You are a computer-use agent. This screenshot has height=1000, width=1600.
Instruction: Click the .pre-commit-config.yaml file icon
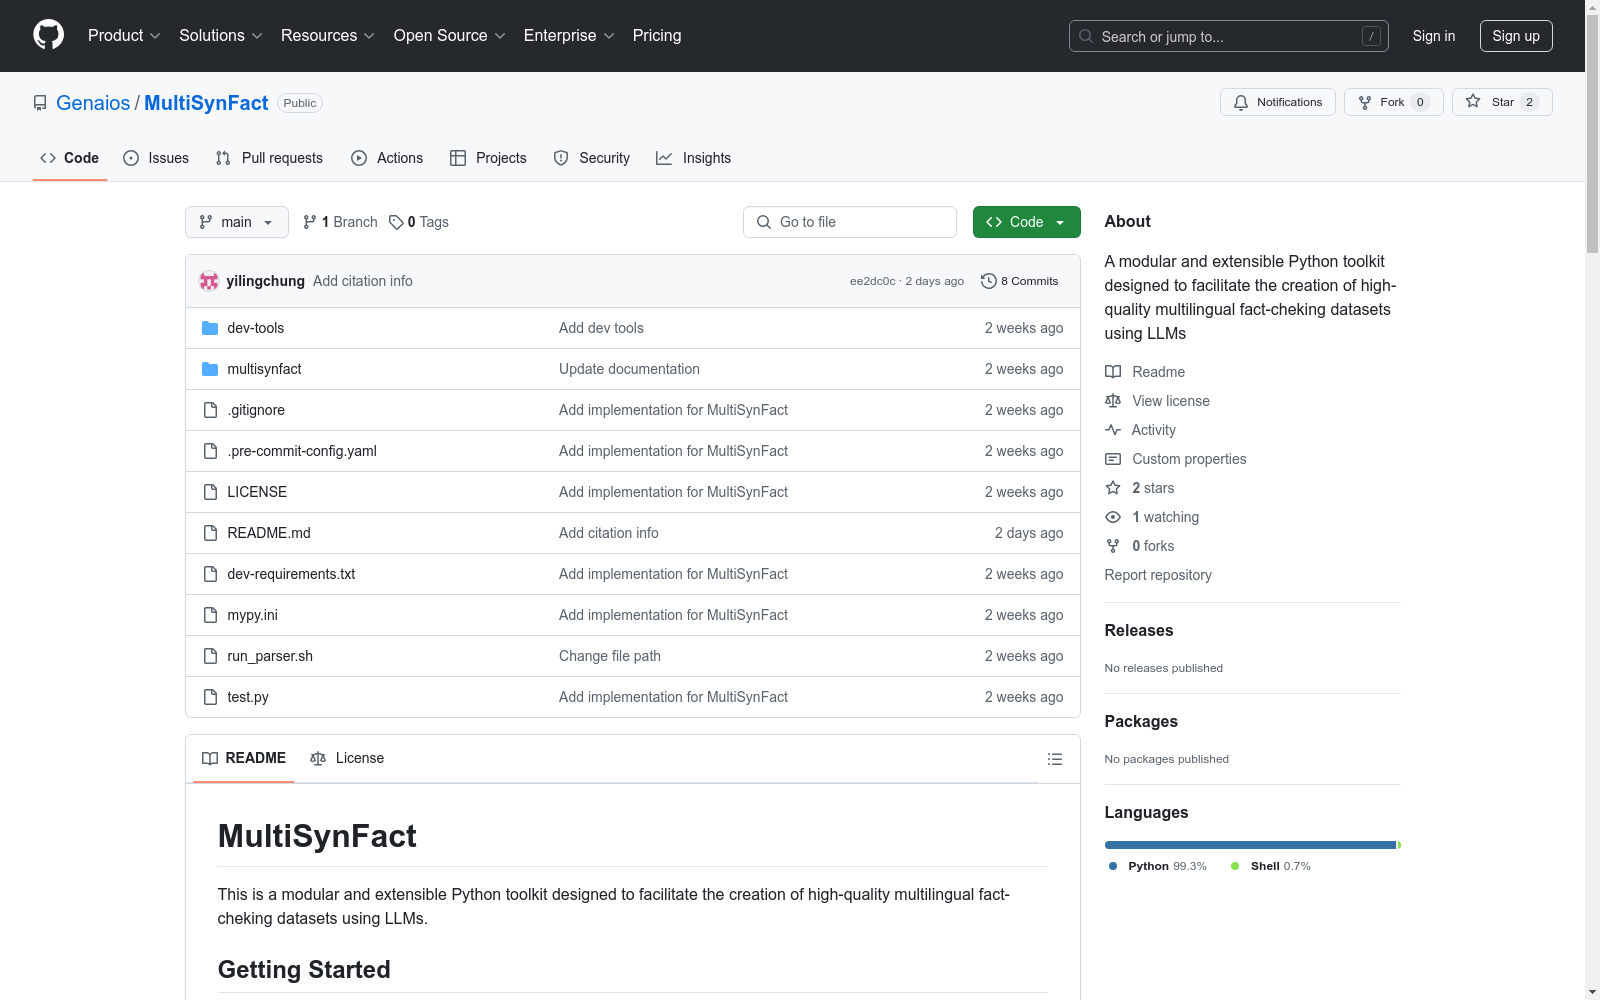210,451
